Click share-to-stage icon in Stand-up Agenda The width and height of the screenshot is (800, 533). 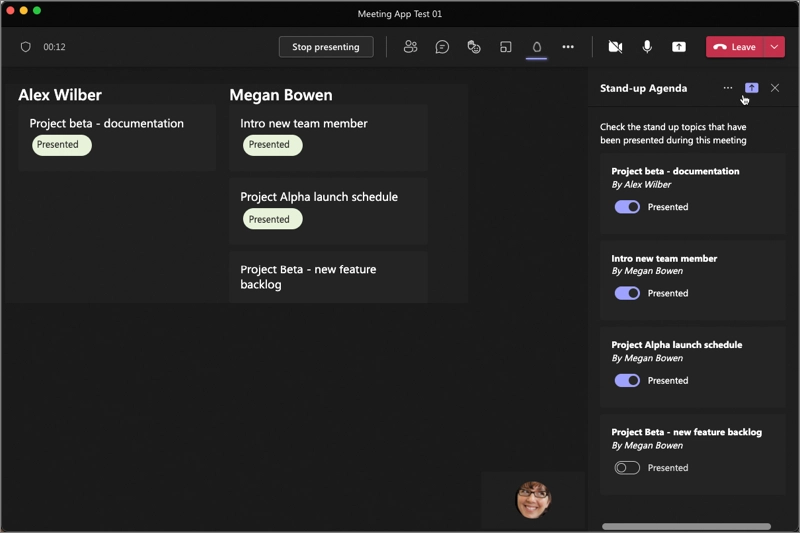point(752,88)
